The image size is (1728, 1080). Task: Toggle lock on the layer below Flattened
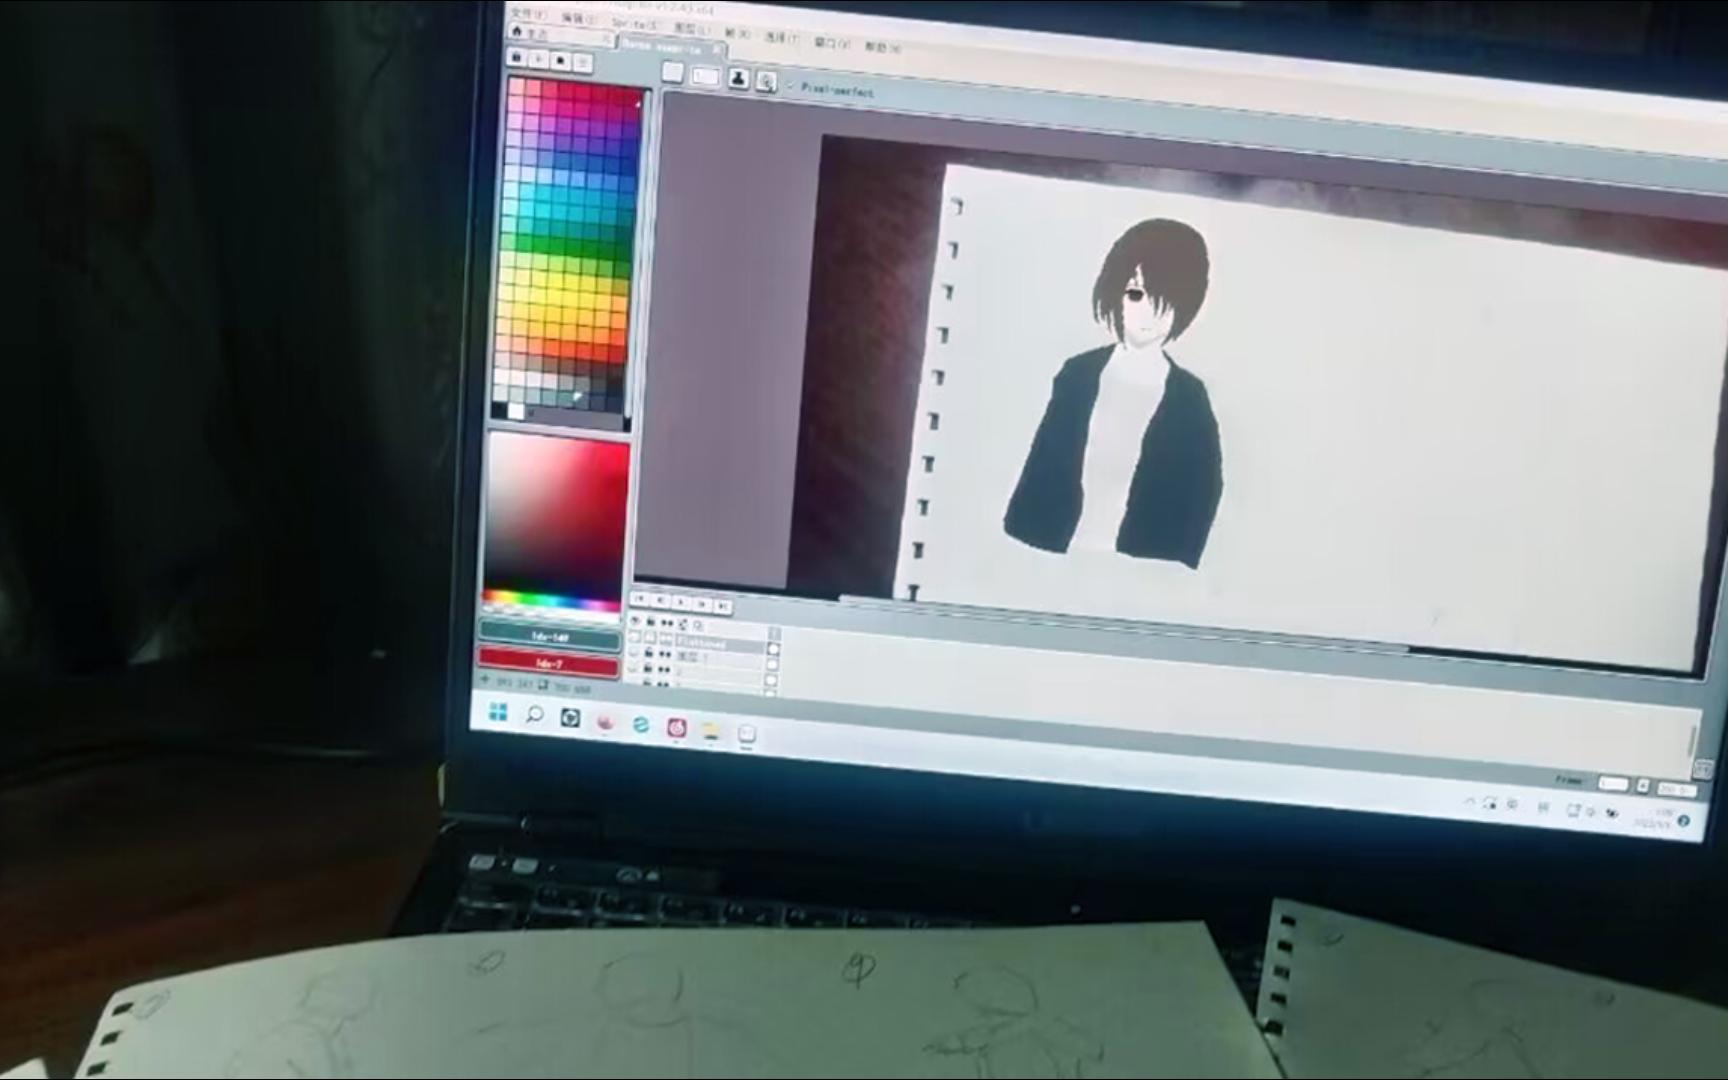click(x=648, y=653)
